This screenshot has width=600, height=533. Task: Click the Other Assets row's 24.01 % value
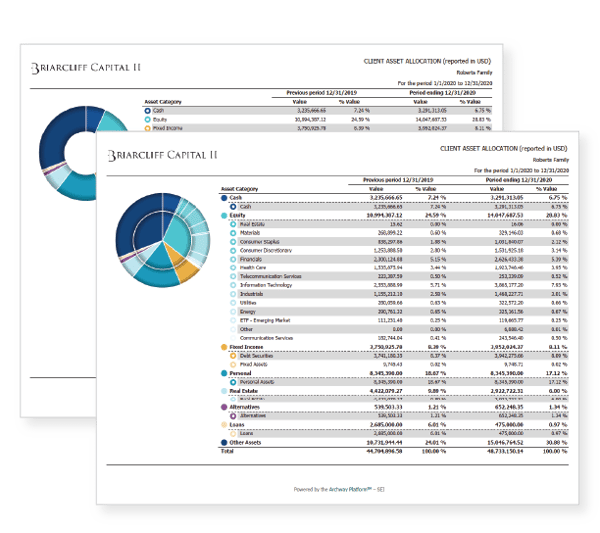435,442
